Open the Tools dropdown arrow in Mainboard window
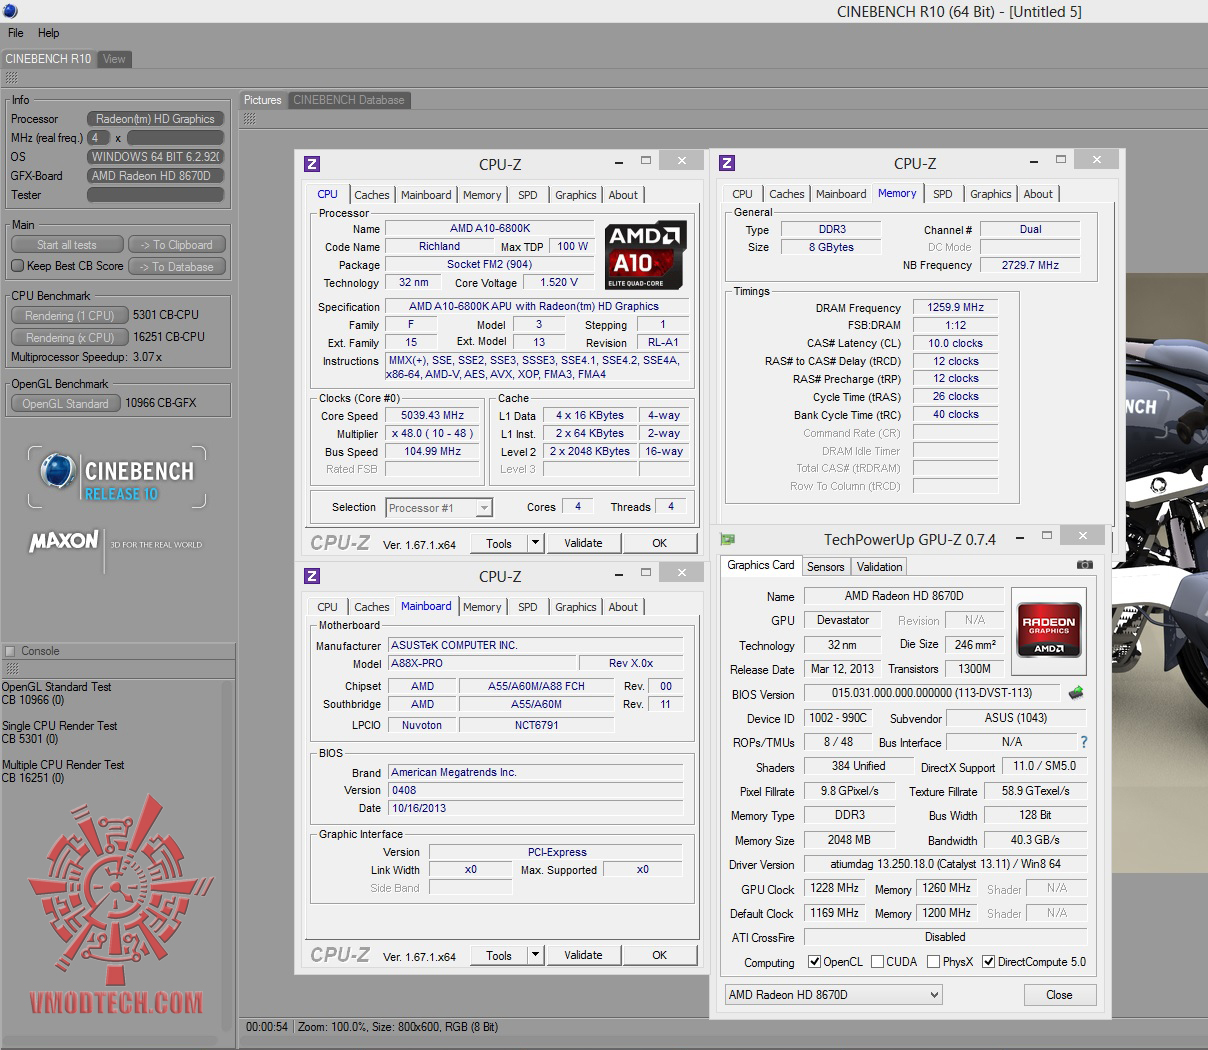Viewport: 1208px width, 1050px height. pyautogui.click(x=535, y=955)
